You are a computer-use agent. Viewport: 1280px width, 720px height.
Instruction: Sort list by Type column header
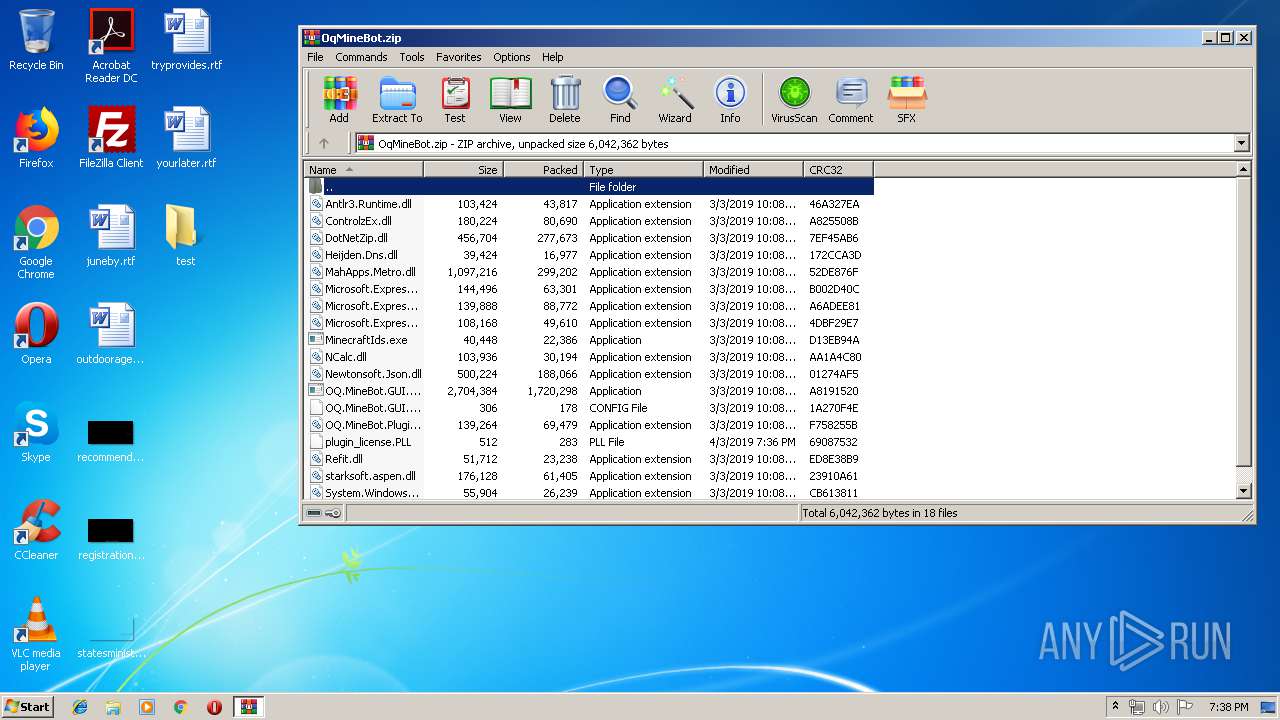[644, 169]
